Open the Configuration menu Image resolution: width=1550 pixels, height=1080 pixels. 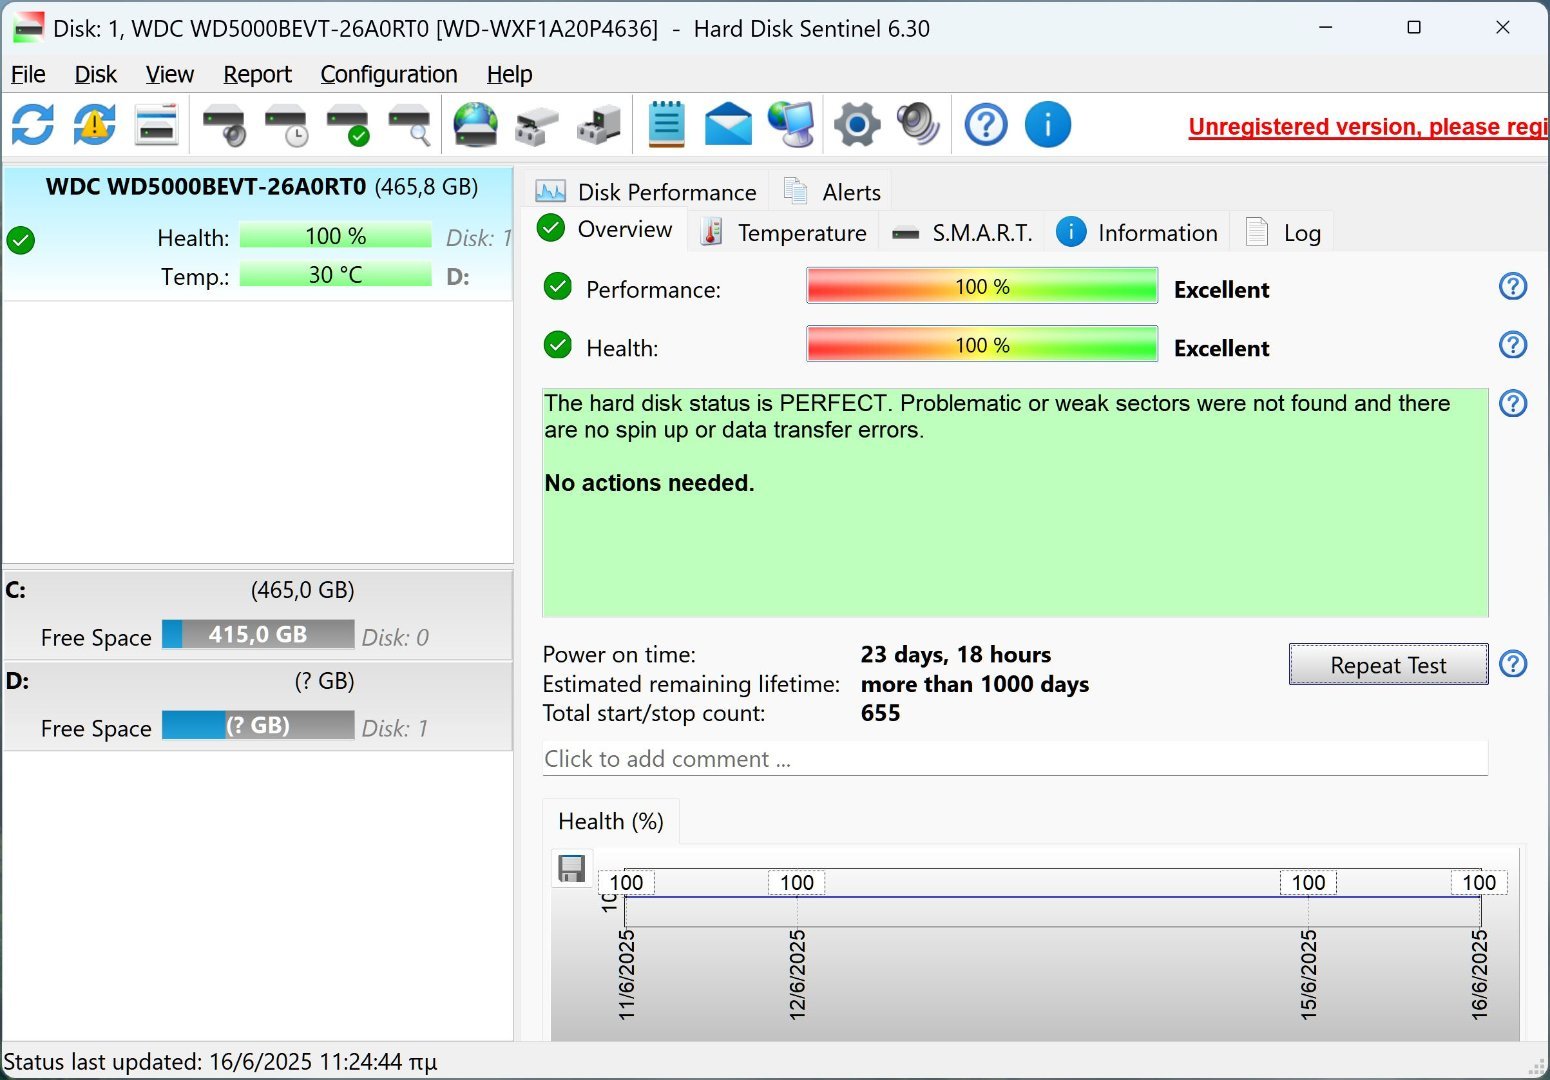pos(389,75)
